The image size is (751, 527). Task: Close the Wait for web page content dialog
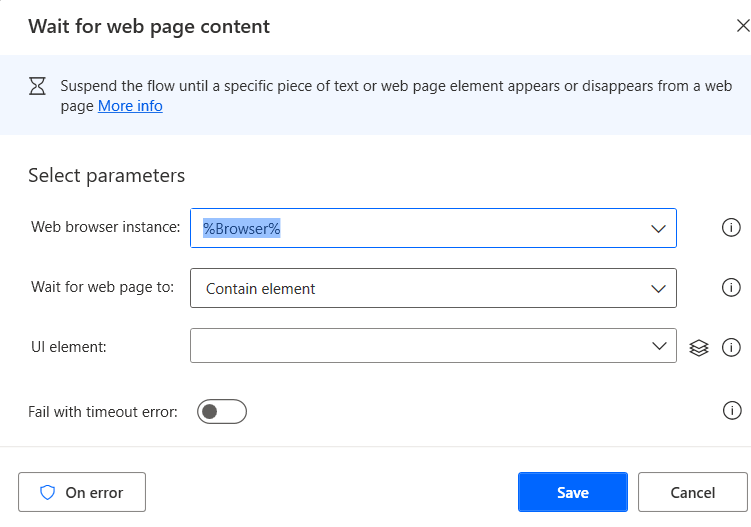coord(742,26)
